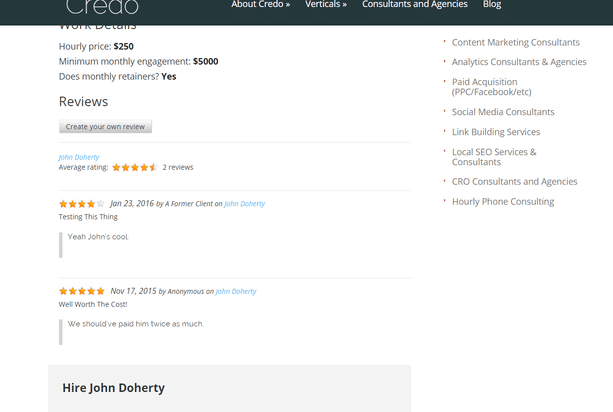
Task: Open John Doherty link above Average rating
Action: coord(79,157)
